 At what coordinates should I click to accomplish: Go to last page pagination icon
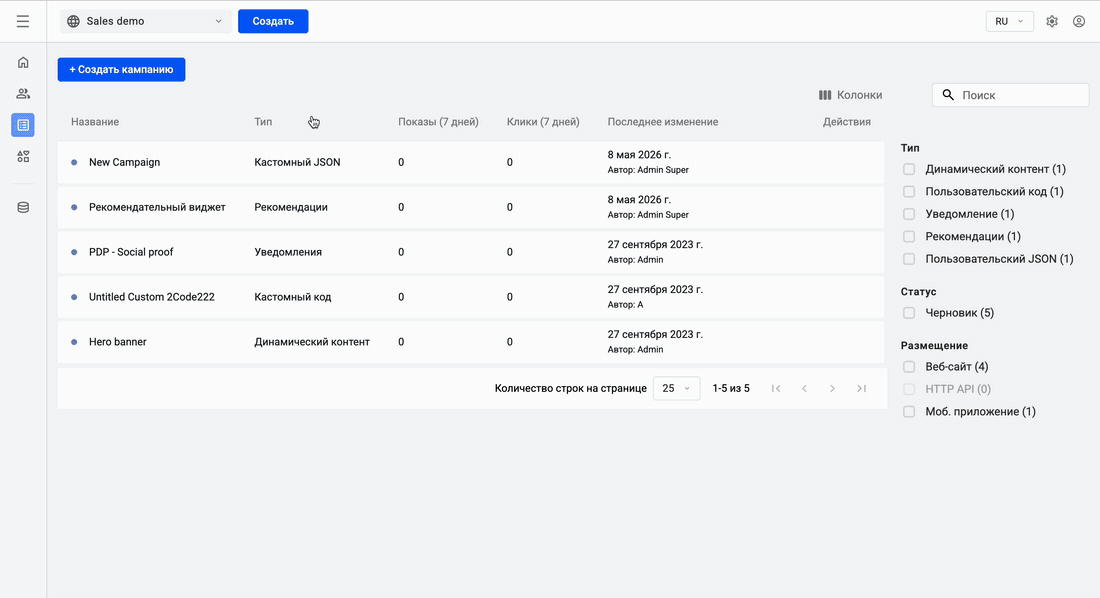861,388
